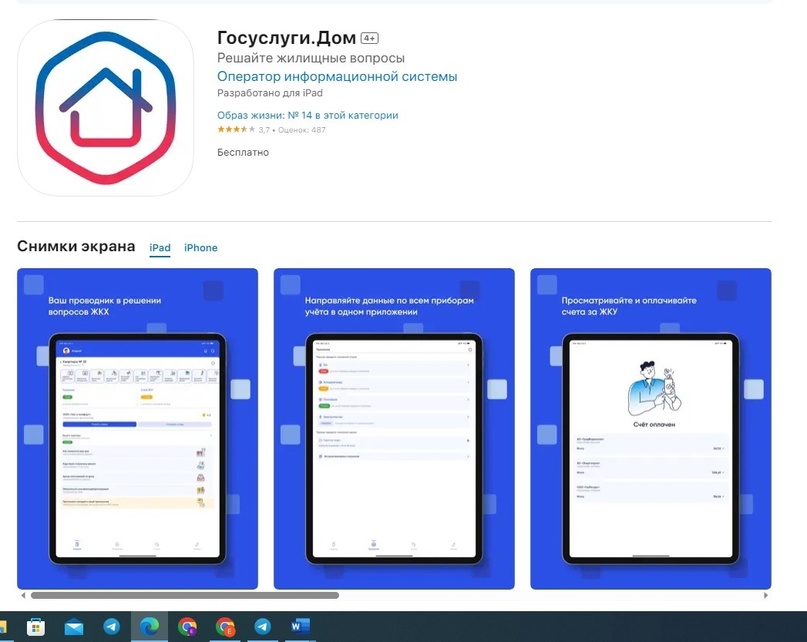Open the Ваш проводник в решении screenshot
This screenshot has height=642, width=807.
tap(137, 429)
